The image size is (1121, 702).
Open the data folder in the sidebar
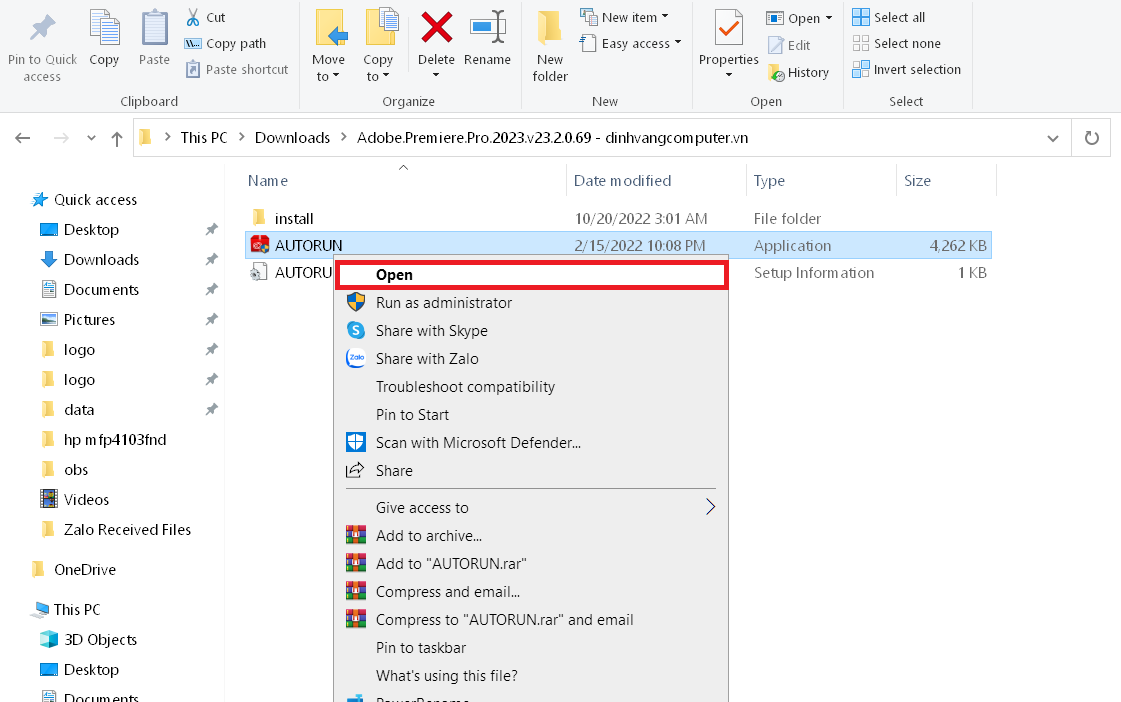pyautogui.click(x=68, y=410)
